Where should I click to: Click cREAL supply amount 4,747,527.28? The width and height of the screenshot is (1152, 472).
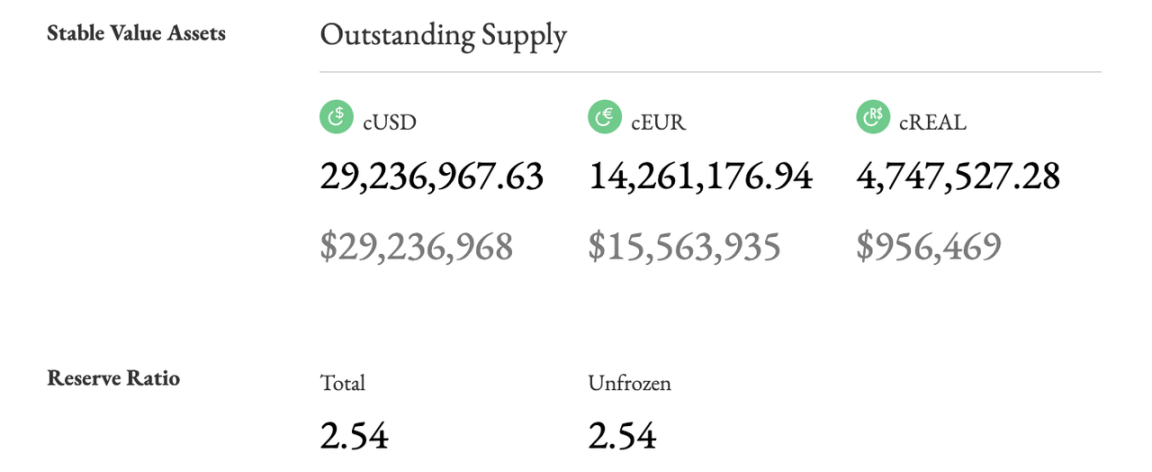tap(958, 178)
